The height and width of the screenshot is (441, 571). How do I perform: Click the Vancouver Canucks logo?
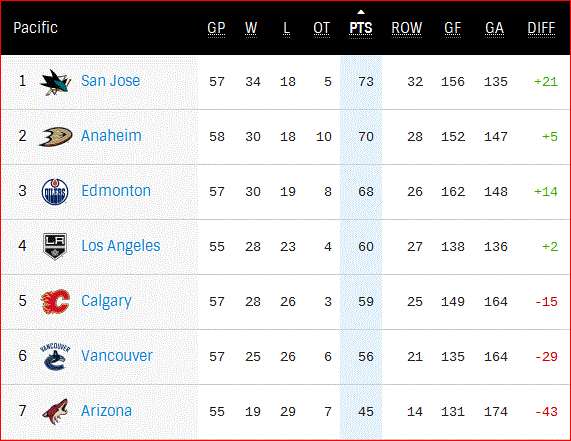[55, 357]
